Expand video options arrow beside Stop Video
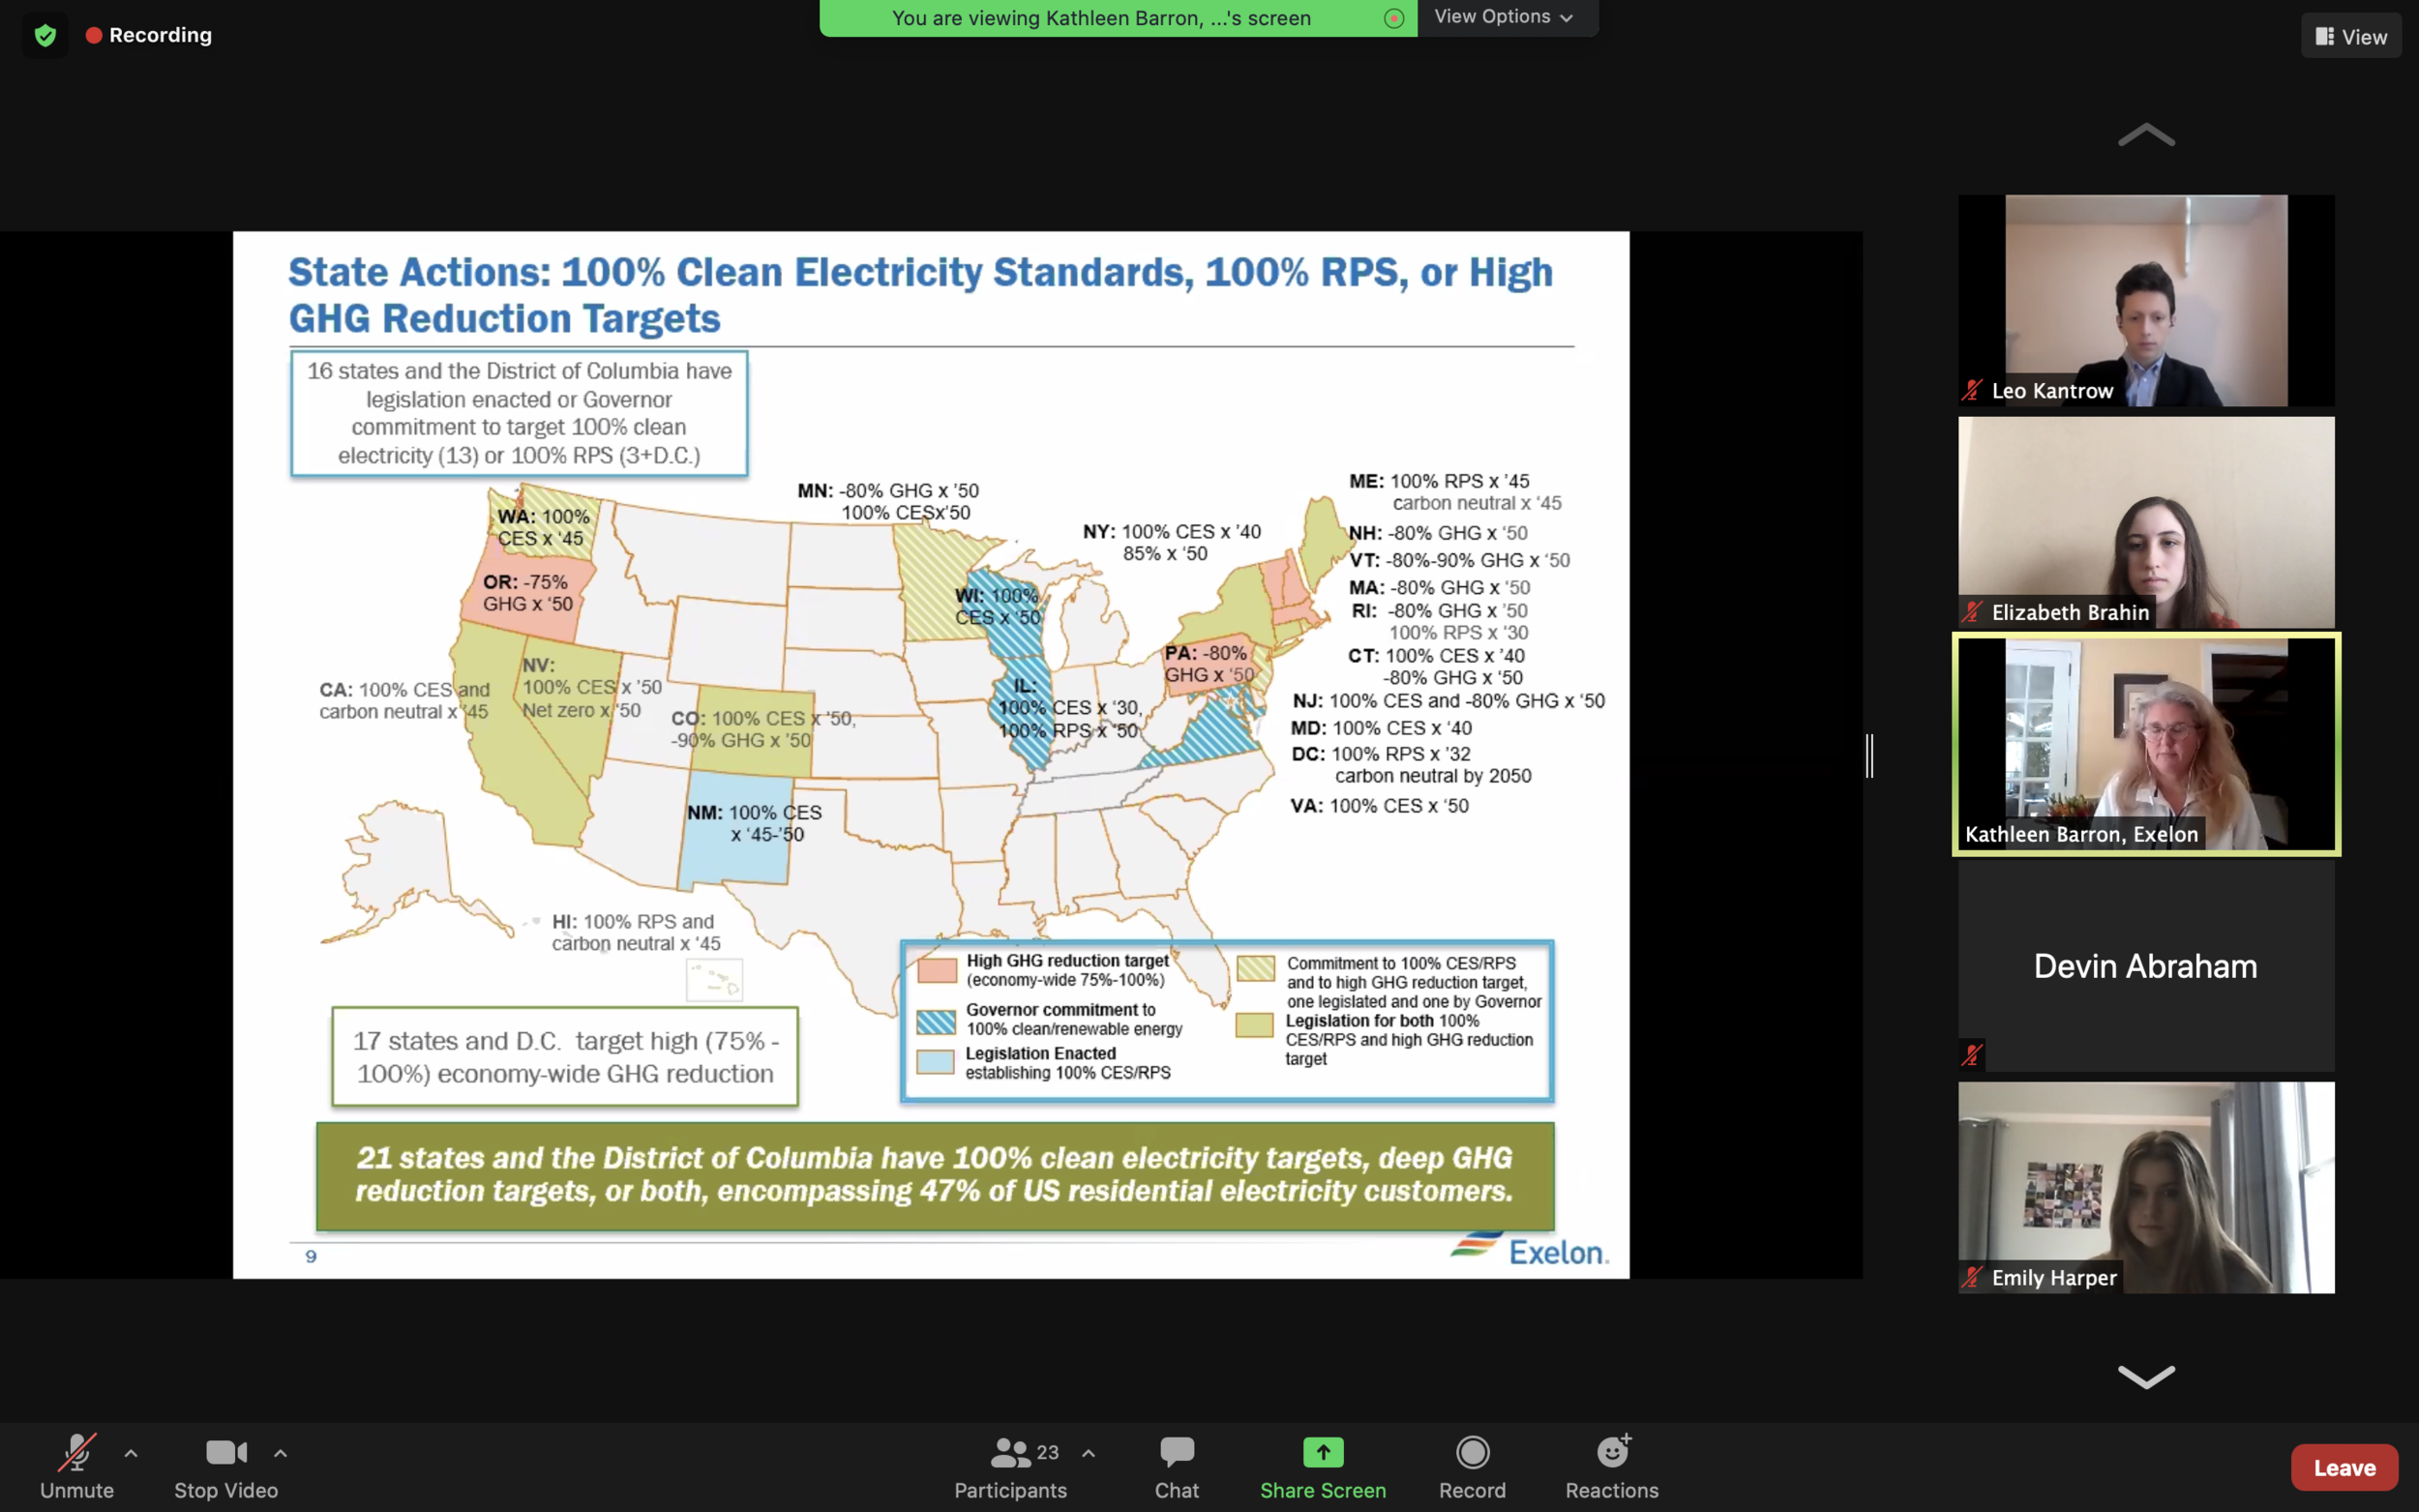This screenshot has width=2419, height=1512. (x=280, y=1453)
